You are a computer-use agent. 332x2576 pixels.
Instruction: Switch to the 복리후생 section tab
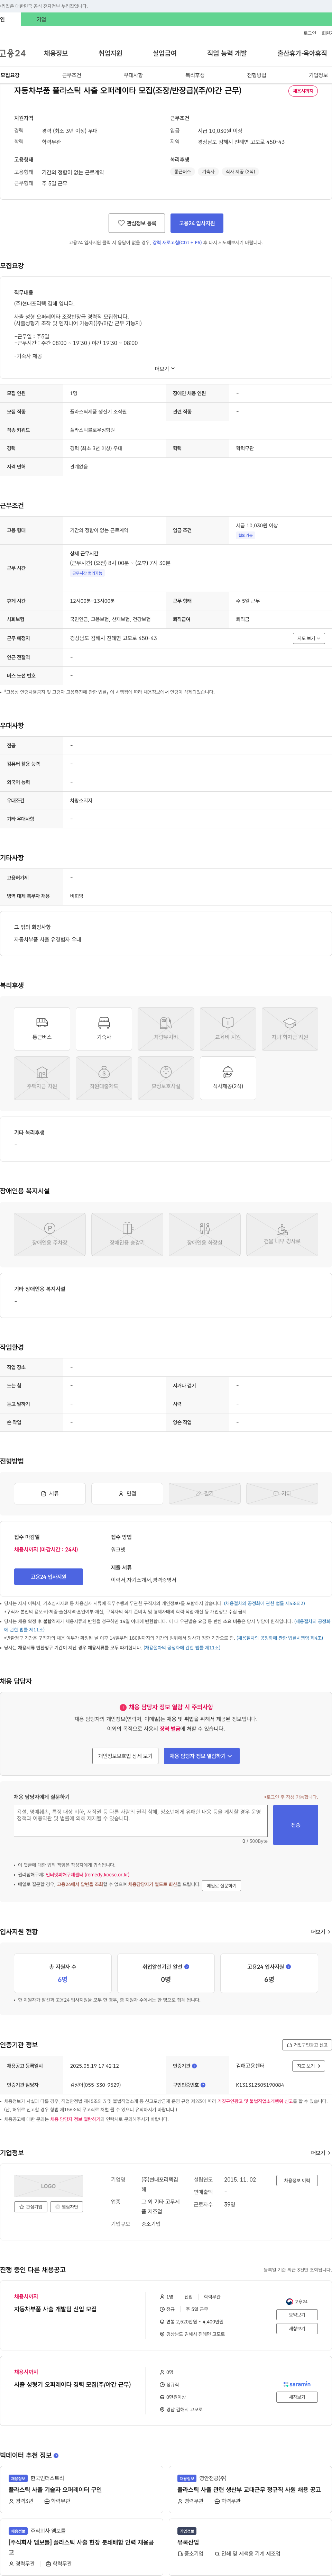coord(195,75)
